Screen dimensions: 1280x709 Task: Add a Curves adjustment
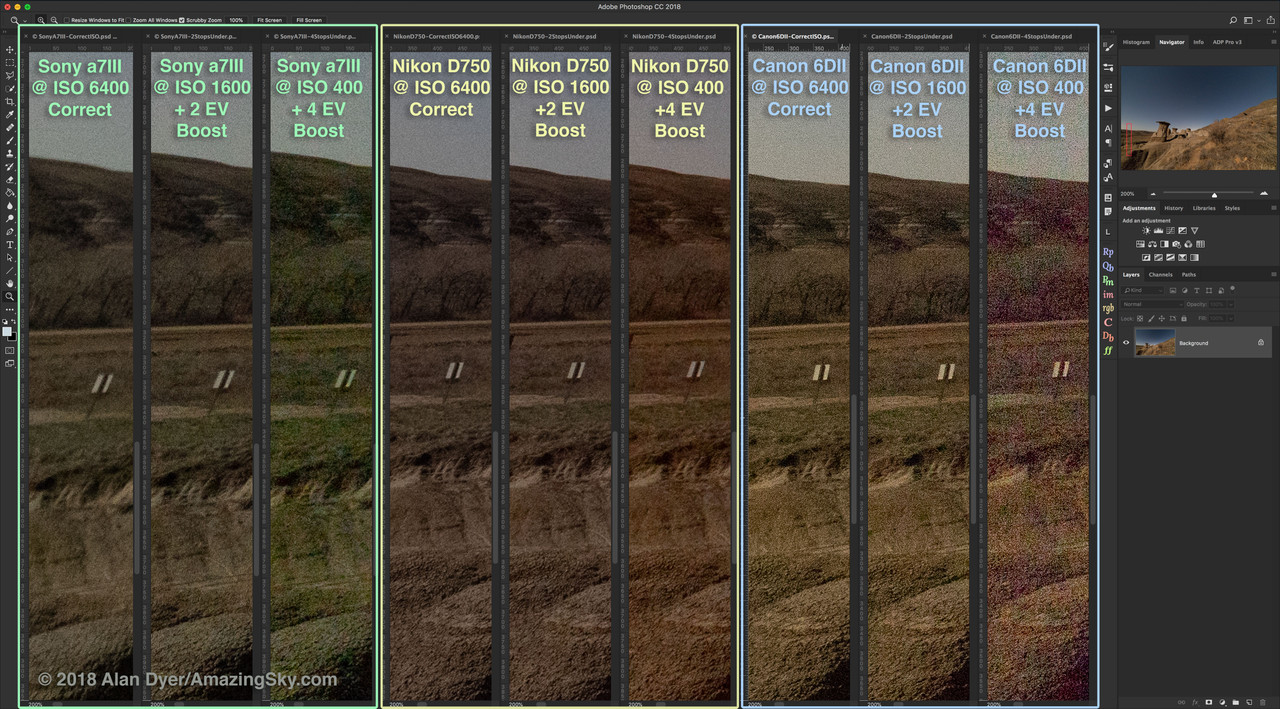click(1170, 230)
